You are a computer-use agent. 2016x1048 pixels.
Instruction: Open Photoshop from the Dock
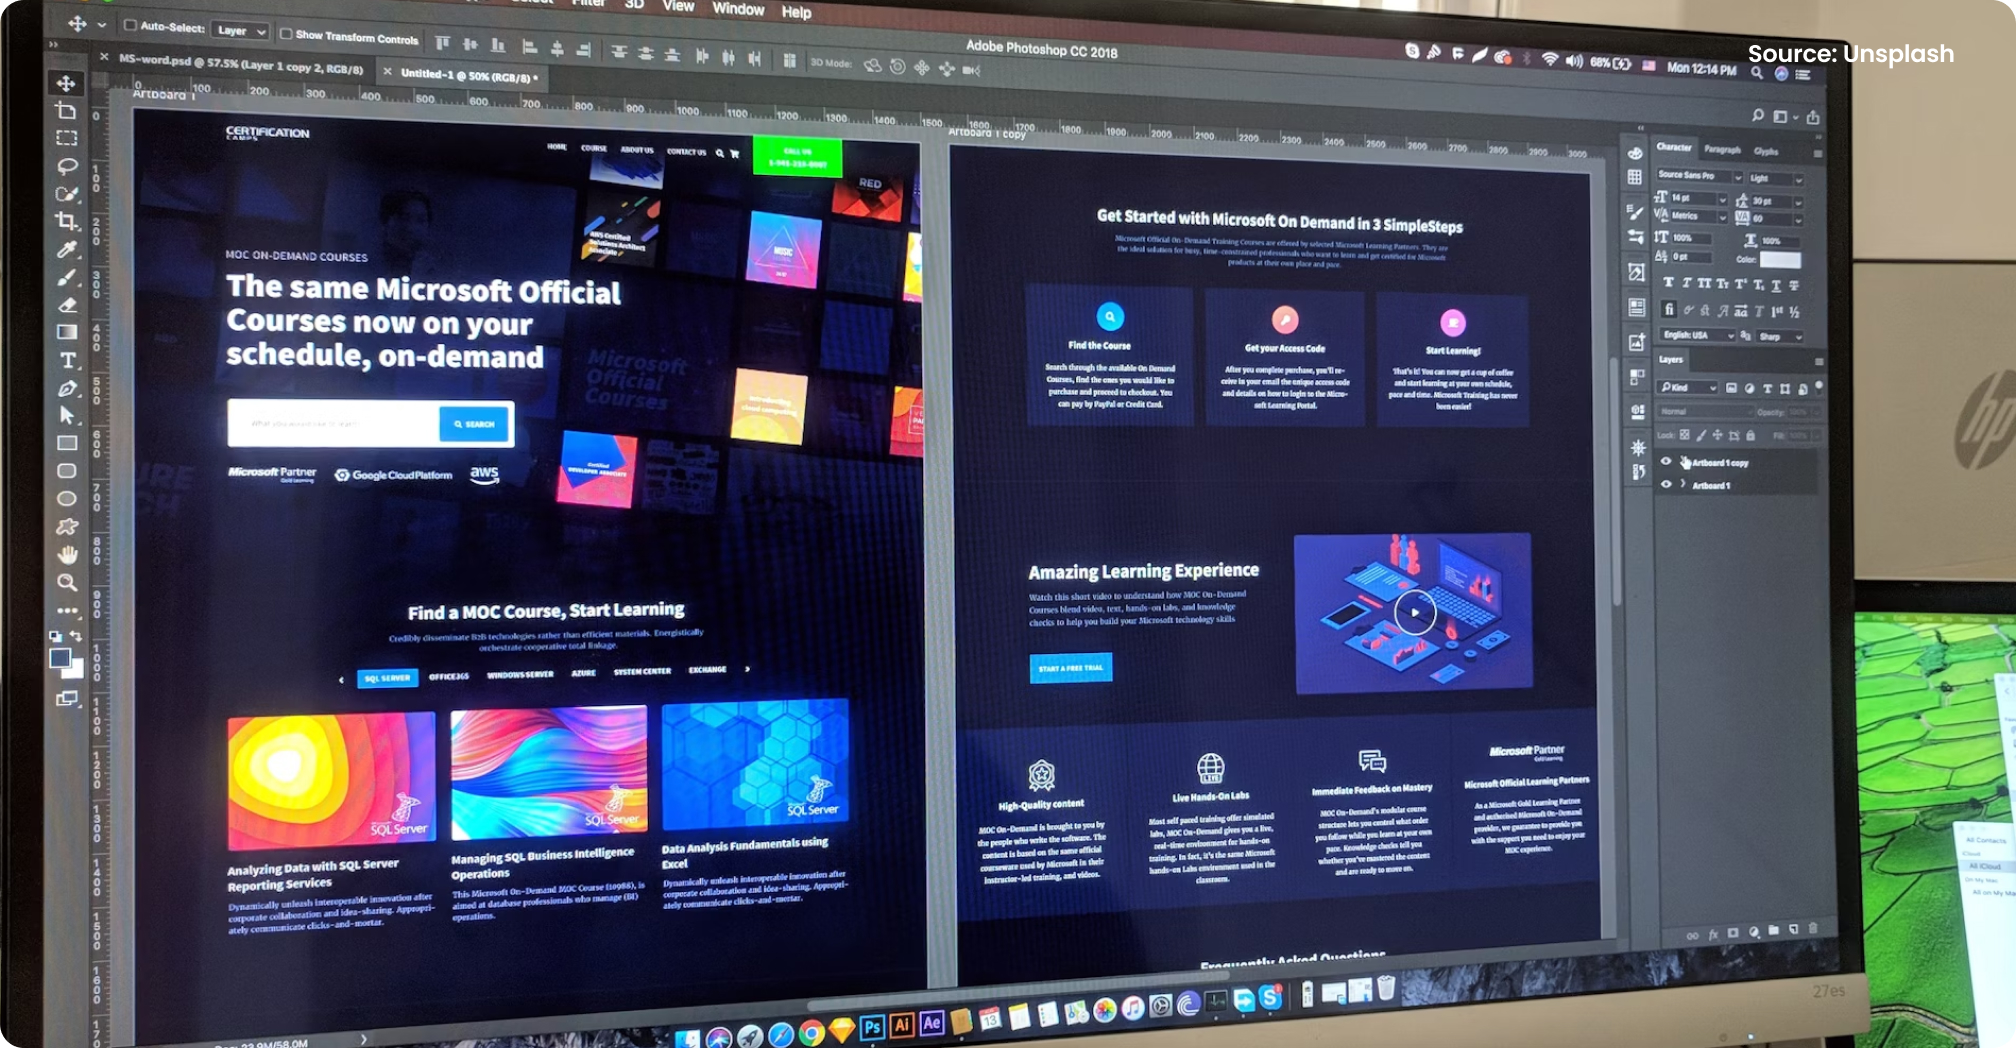(872, 1027)
